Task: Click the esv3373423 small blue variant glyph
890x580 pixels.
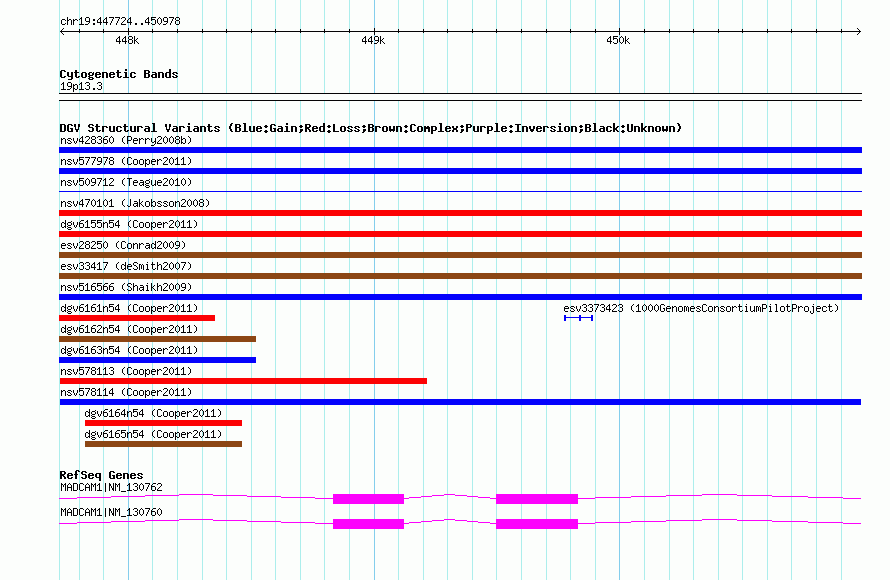Action: pyautogui.click(x=578, y=318)
